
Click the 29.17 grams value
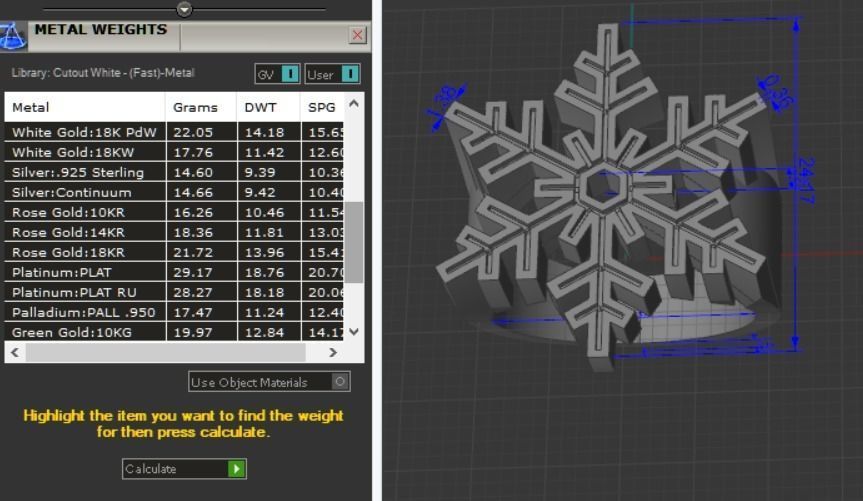pos(193,272)
